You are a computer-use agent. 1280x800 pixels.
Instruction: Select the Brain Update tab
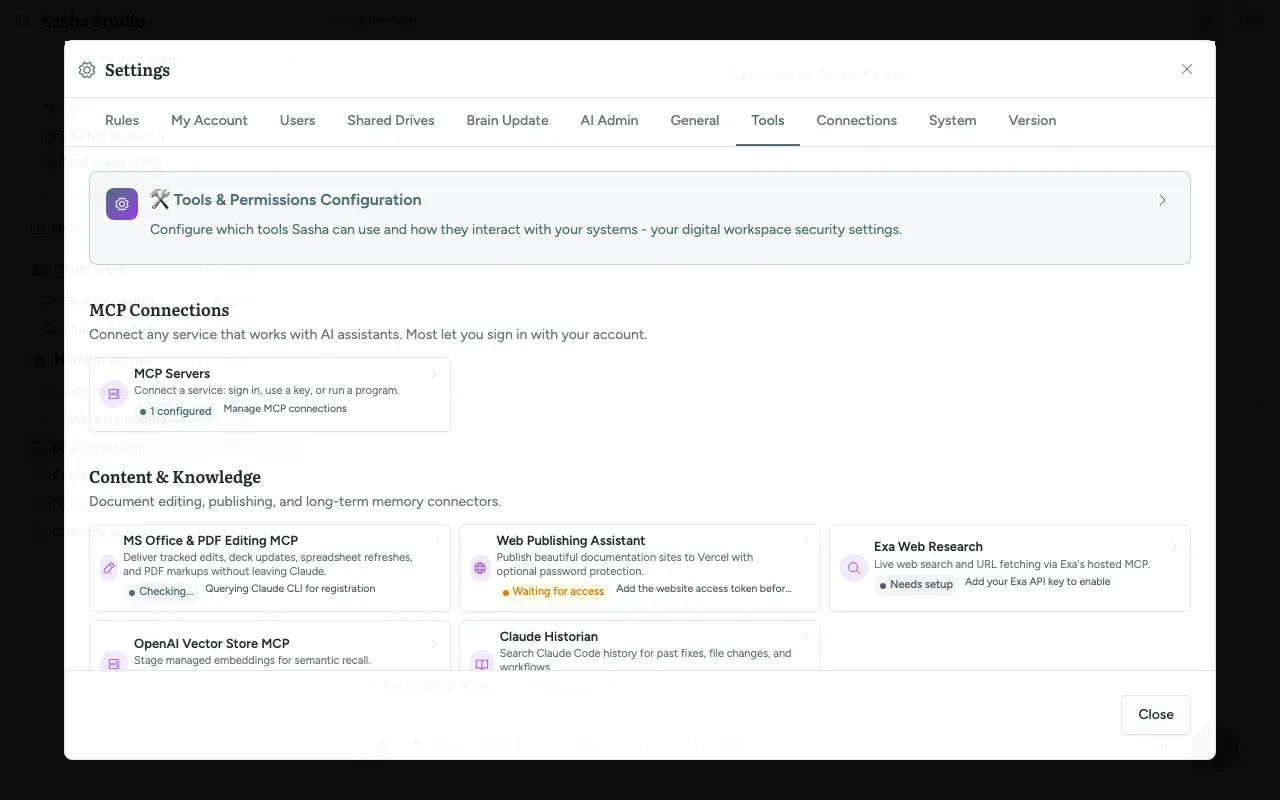click(x=507, y=121)
